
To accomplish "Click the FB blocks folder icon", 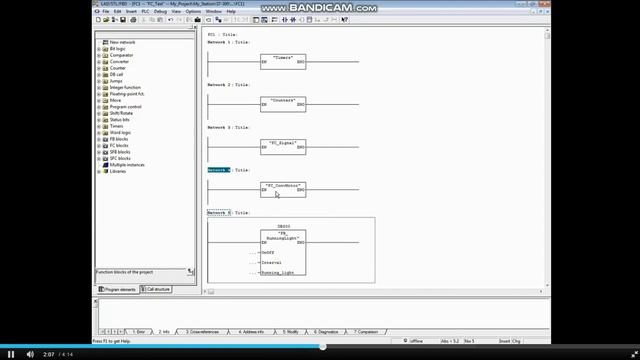I will [x=105, y=139].
